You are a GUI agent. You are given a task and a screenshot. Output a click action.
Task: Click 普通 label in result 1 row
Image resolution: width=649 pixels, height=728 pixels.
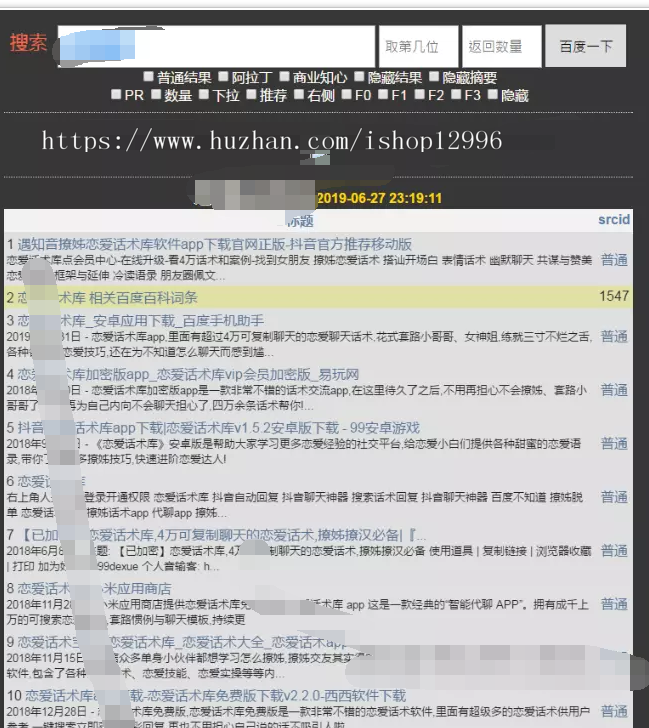coord(614,260)
